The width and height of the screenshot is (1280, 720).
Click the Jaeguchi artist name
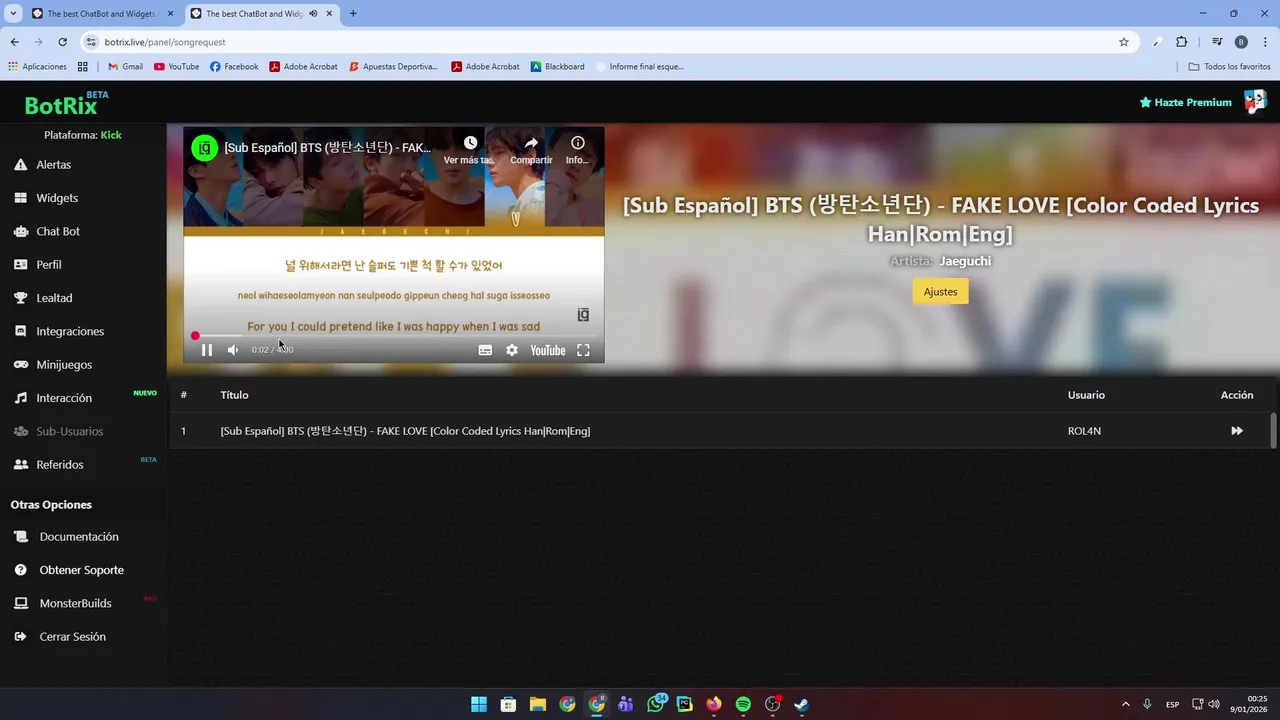pyautogui.click(x=965, y=261)
